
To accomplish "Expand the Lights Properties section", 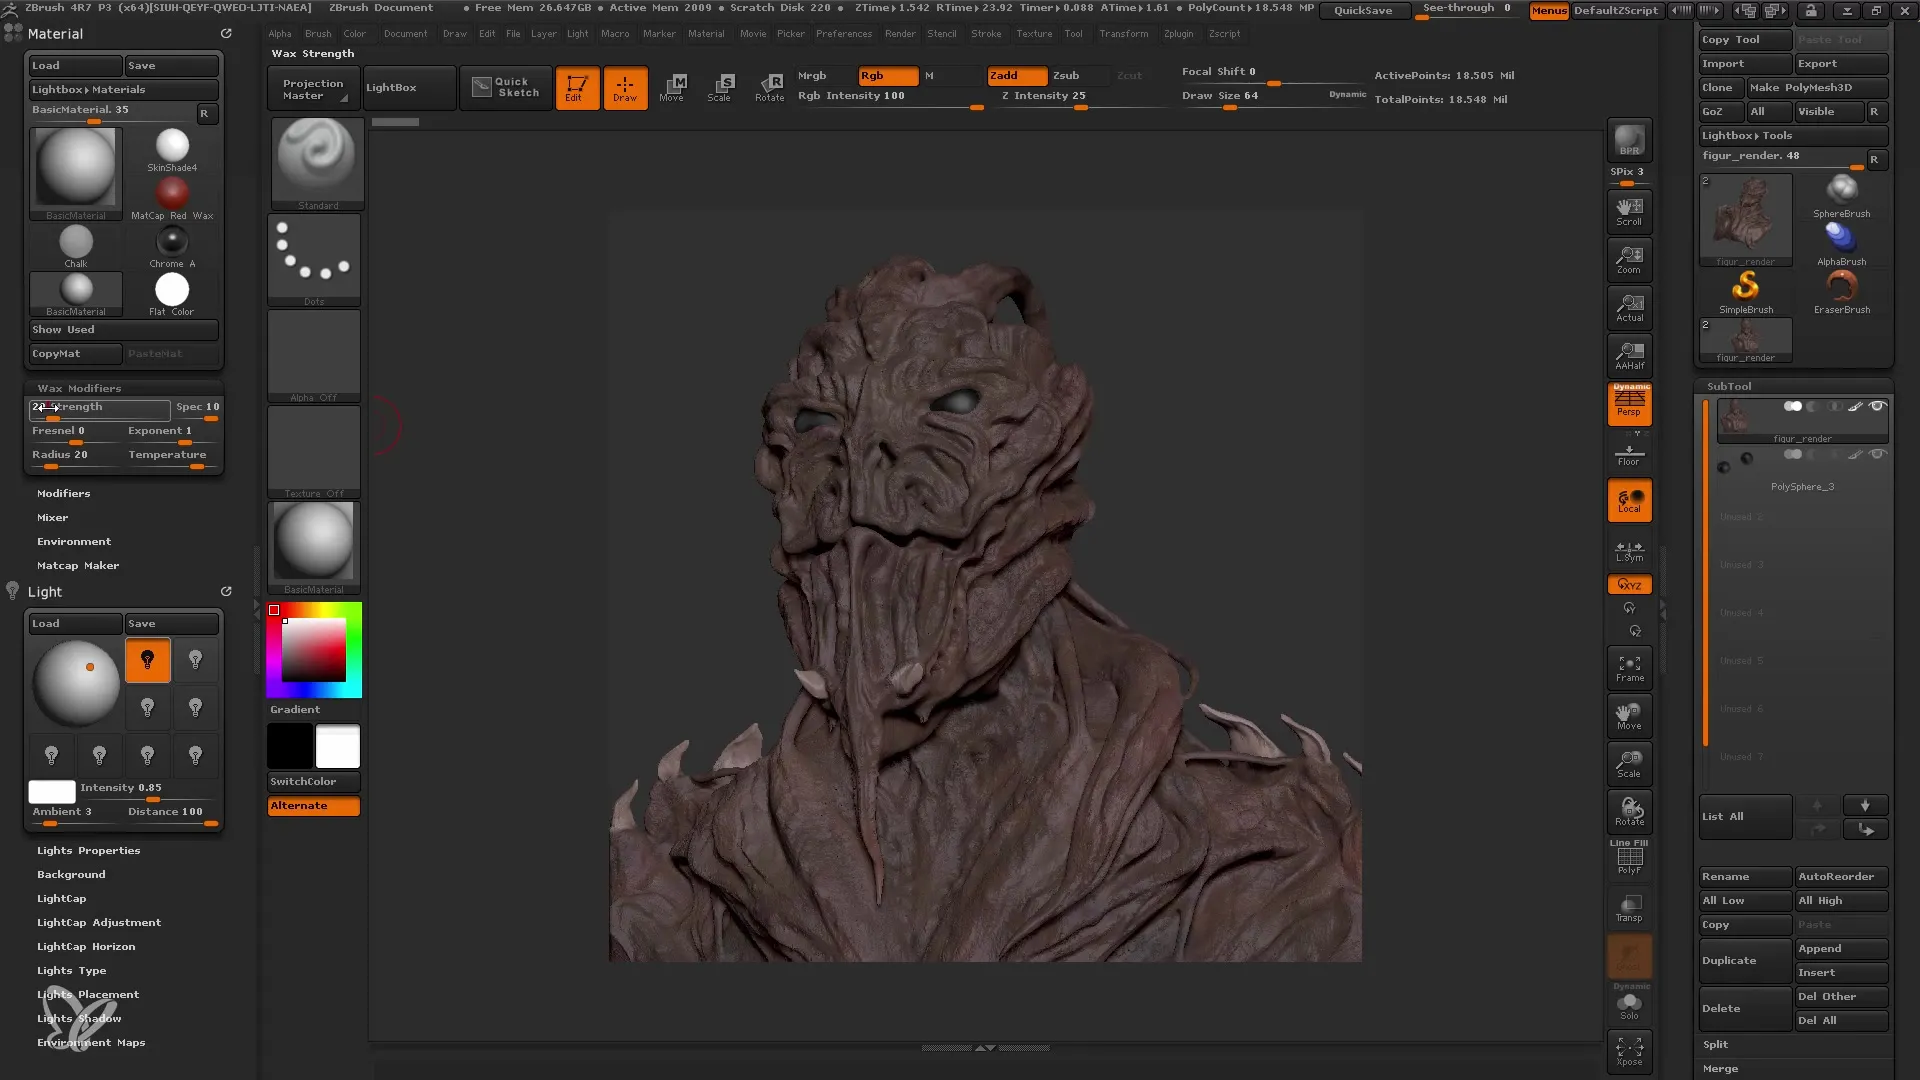I will click(x=87, y=849).
